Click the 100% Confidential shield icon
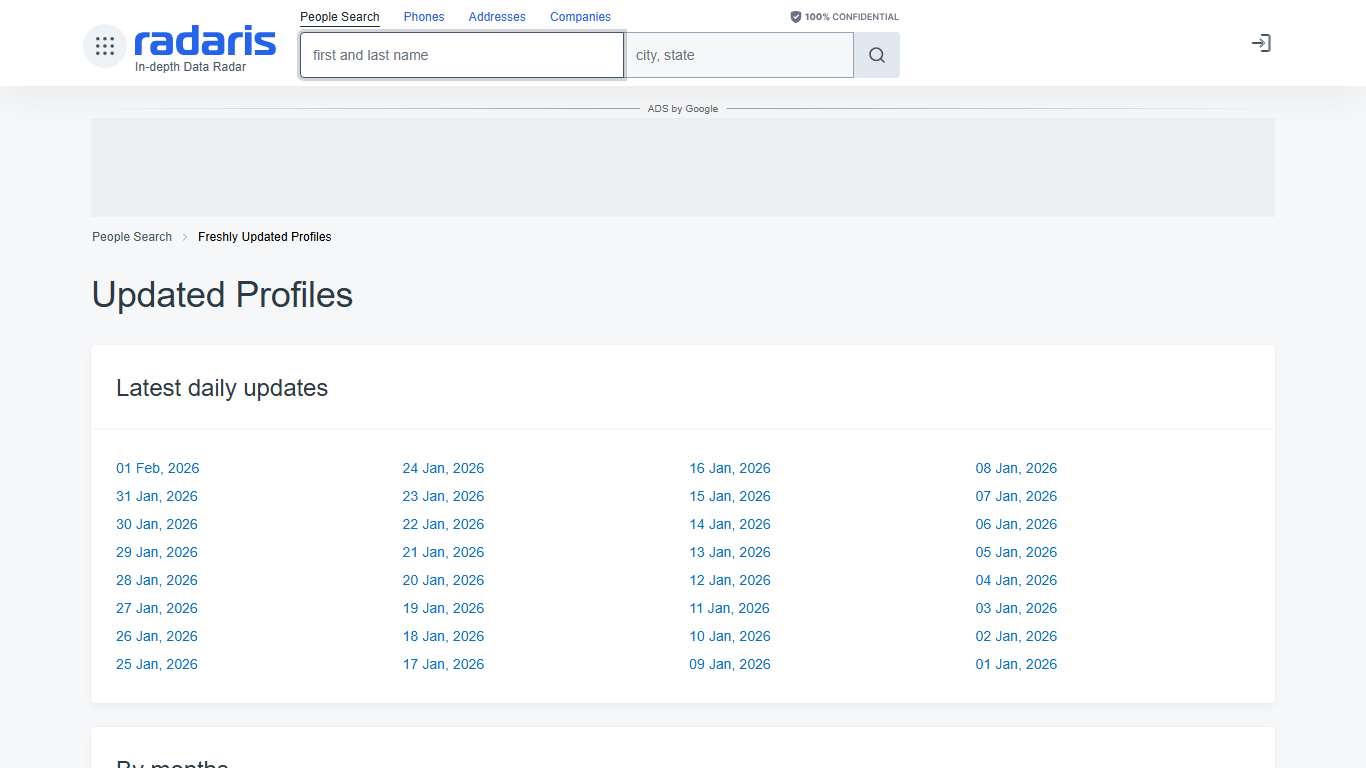The height and width of the screenshot is (768, 1366). (795, 16)
